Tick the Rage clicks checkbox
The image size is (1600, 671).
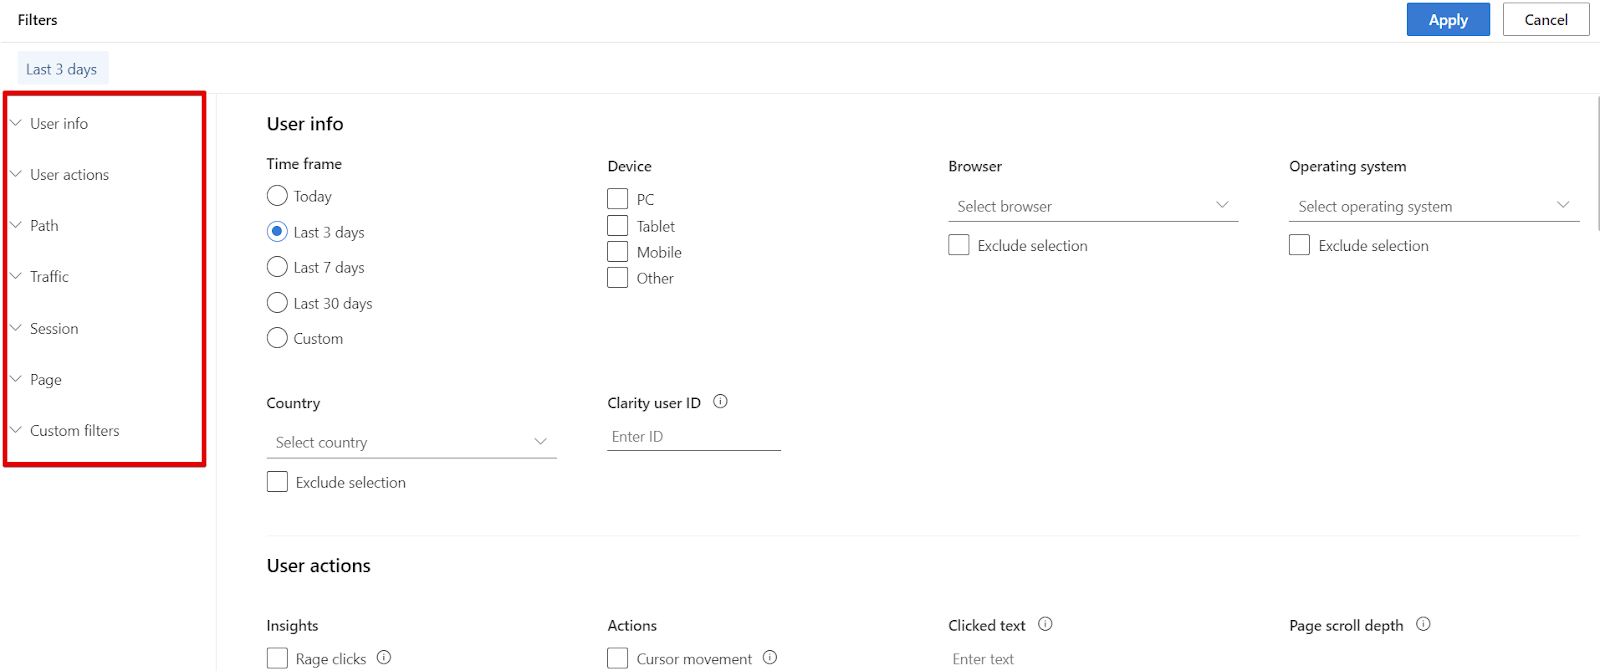point(277,658)
